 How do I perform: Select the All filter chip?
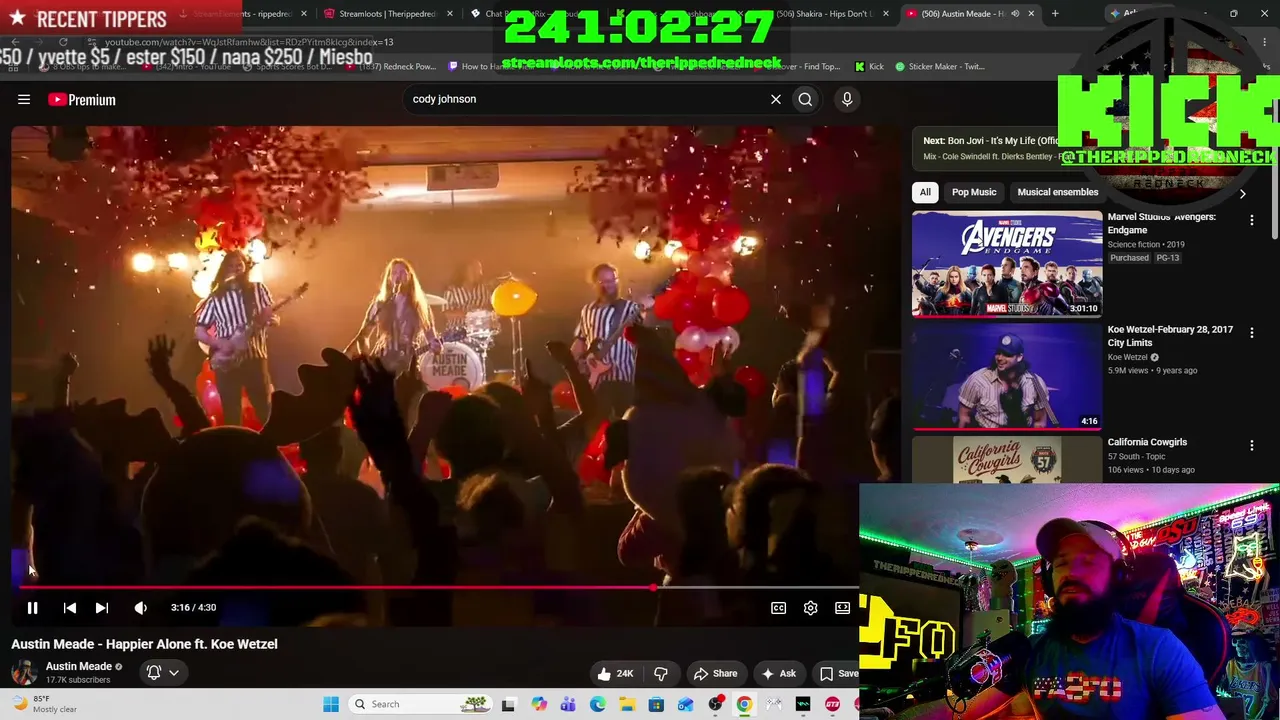[925, 192]
